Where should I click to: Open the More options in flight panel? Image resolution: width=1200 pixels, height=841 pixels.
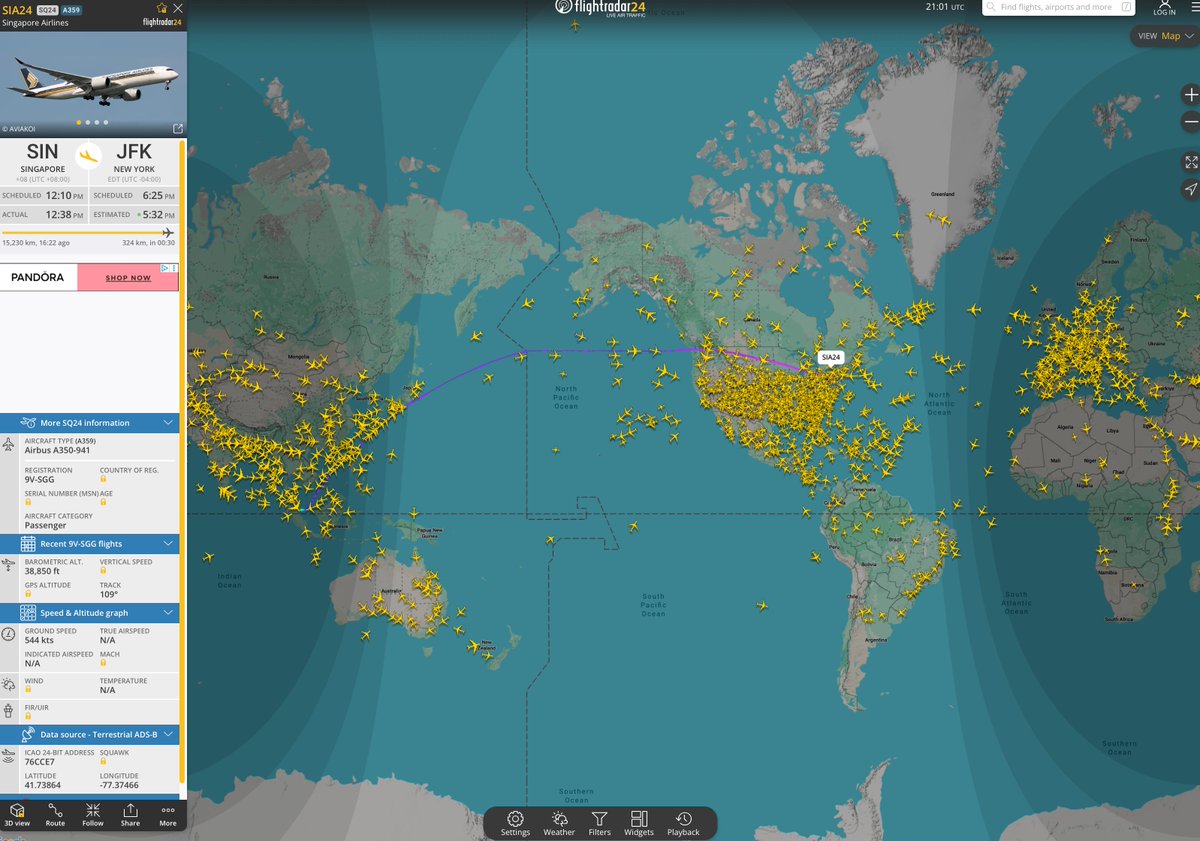[168, 814]
